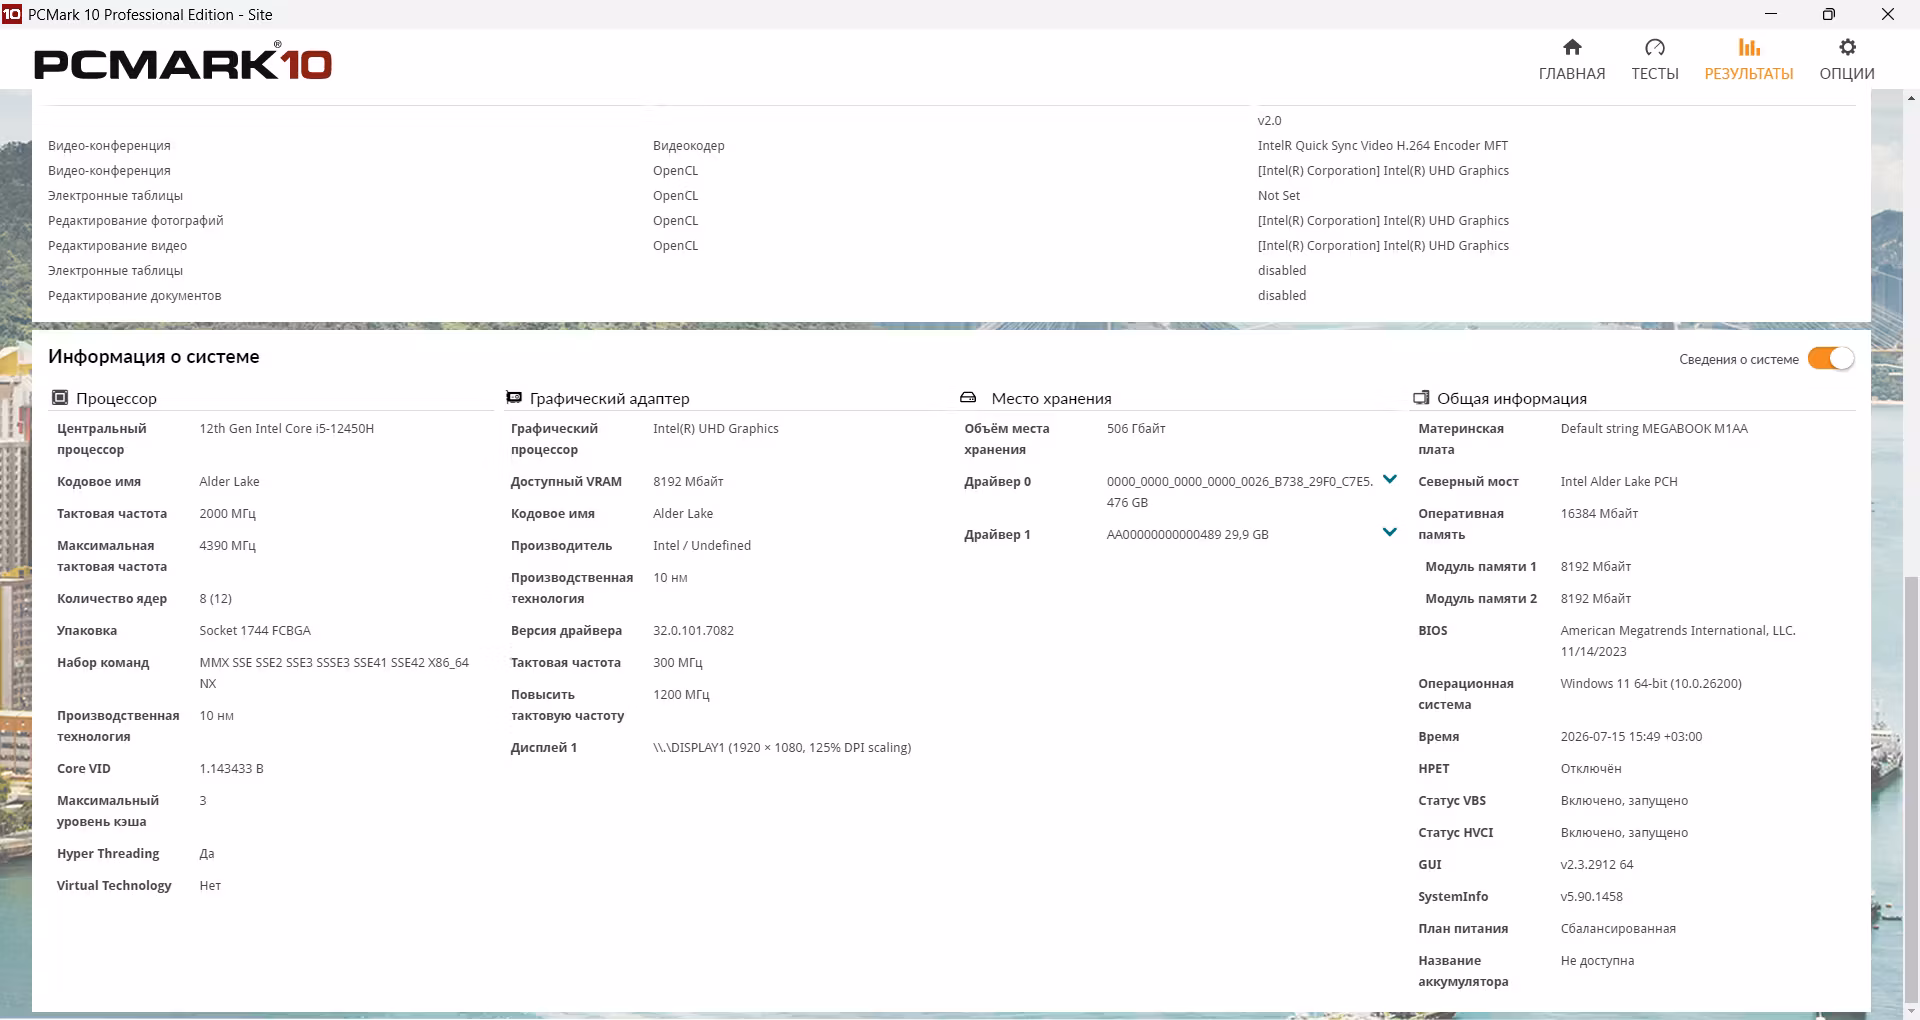The height and width of the screenshot is (1020, 1920).
Task: Toggle the Сведения о системе switch
Action: [x=1831, y=359]
